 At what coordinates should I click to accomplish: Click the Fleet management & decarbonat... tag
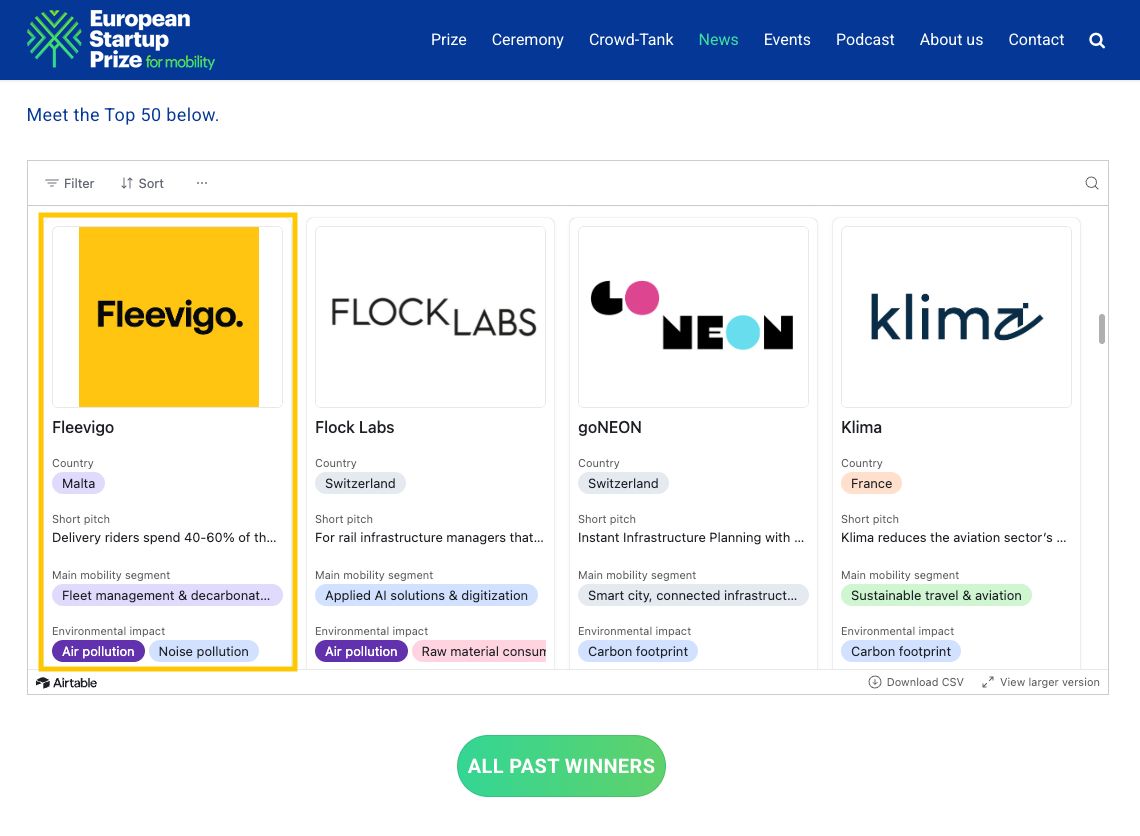click(167, 595)
